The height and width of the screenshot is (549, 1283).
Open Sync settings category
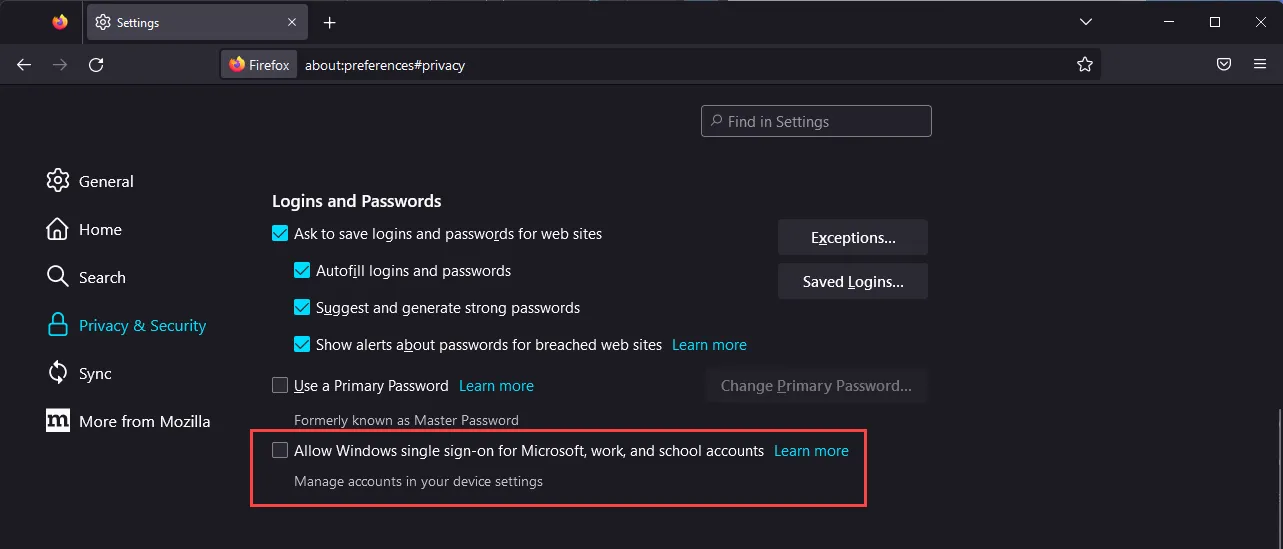pos(79,373)
